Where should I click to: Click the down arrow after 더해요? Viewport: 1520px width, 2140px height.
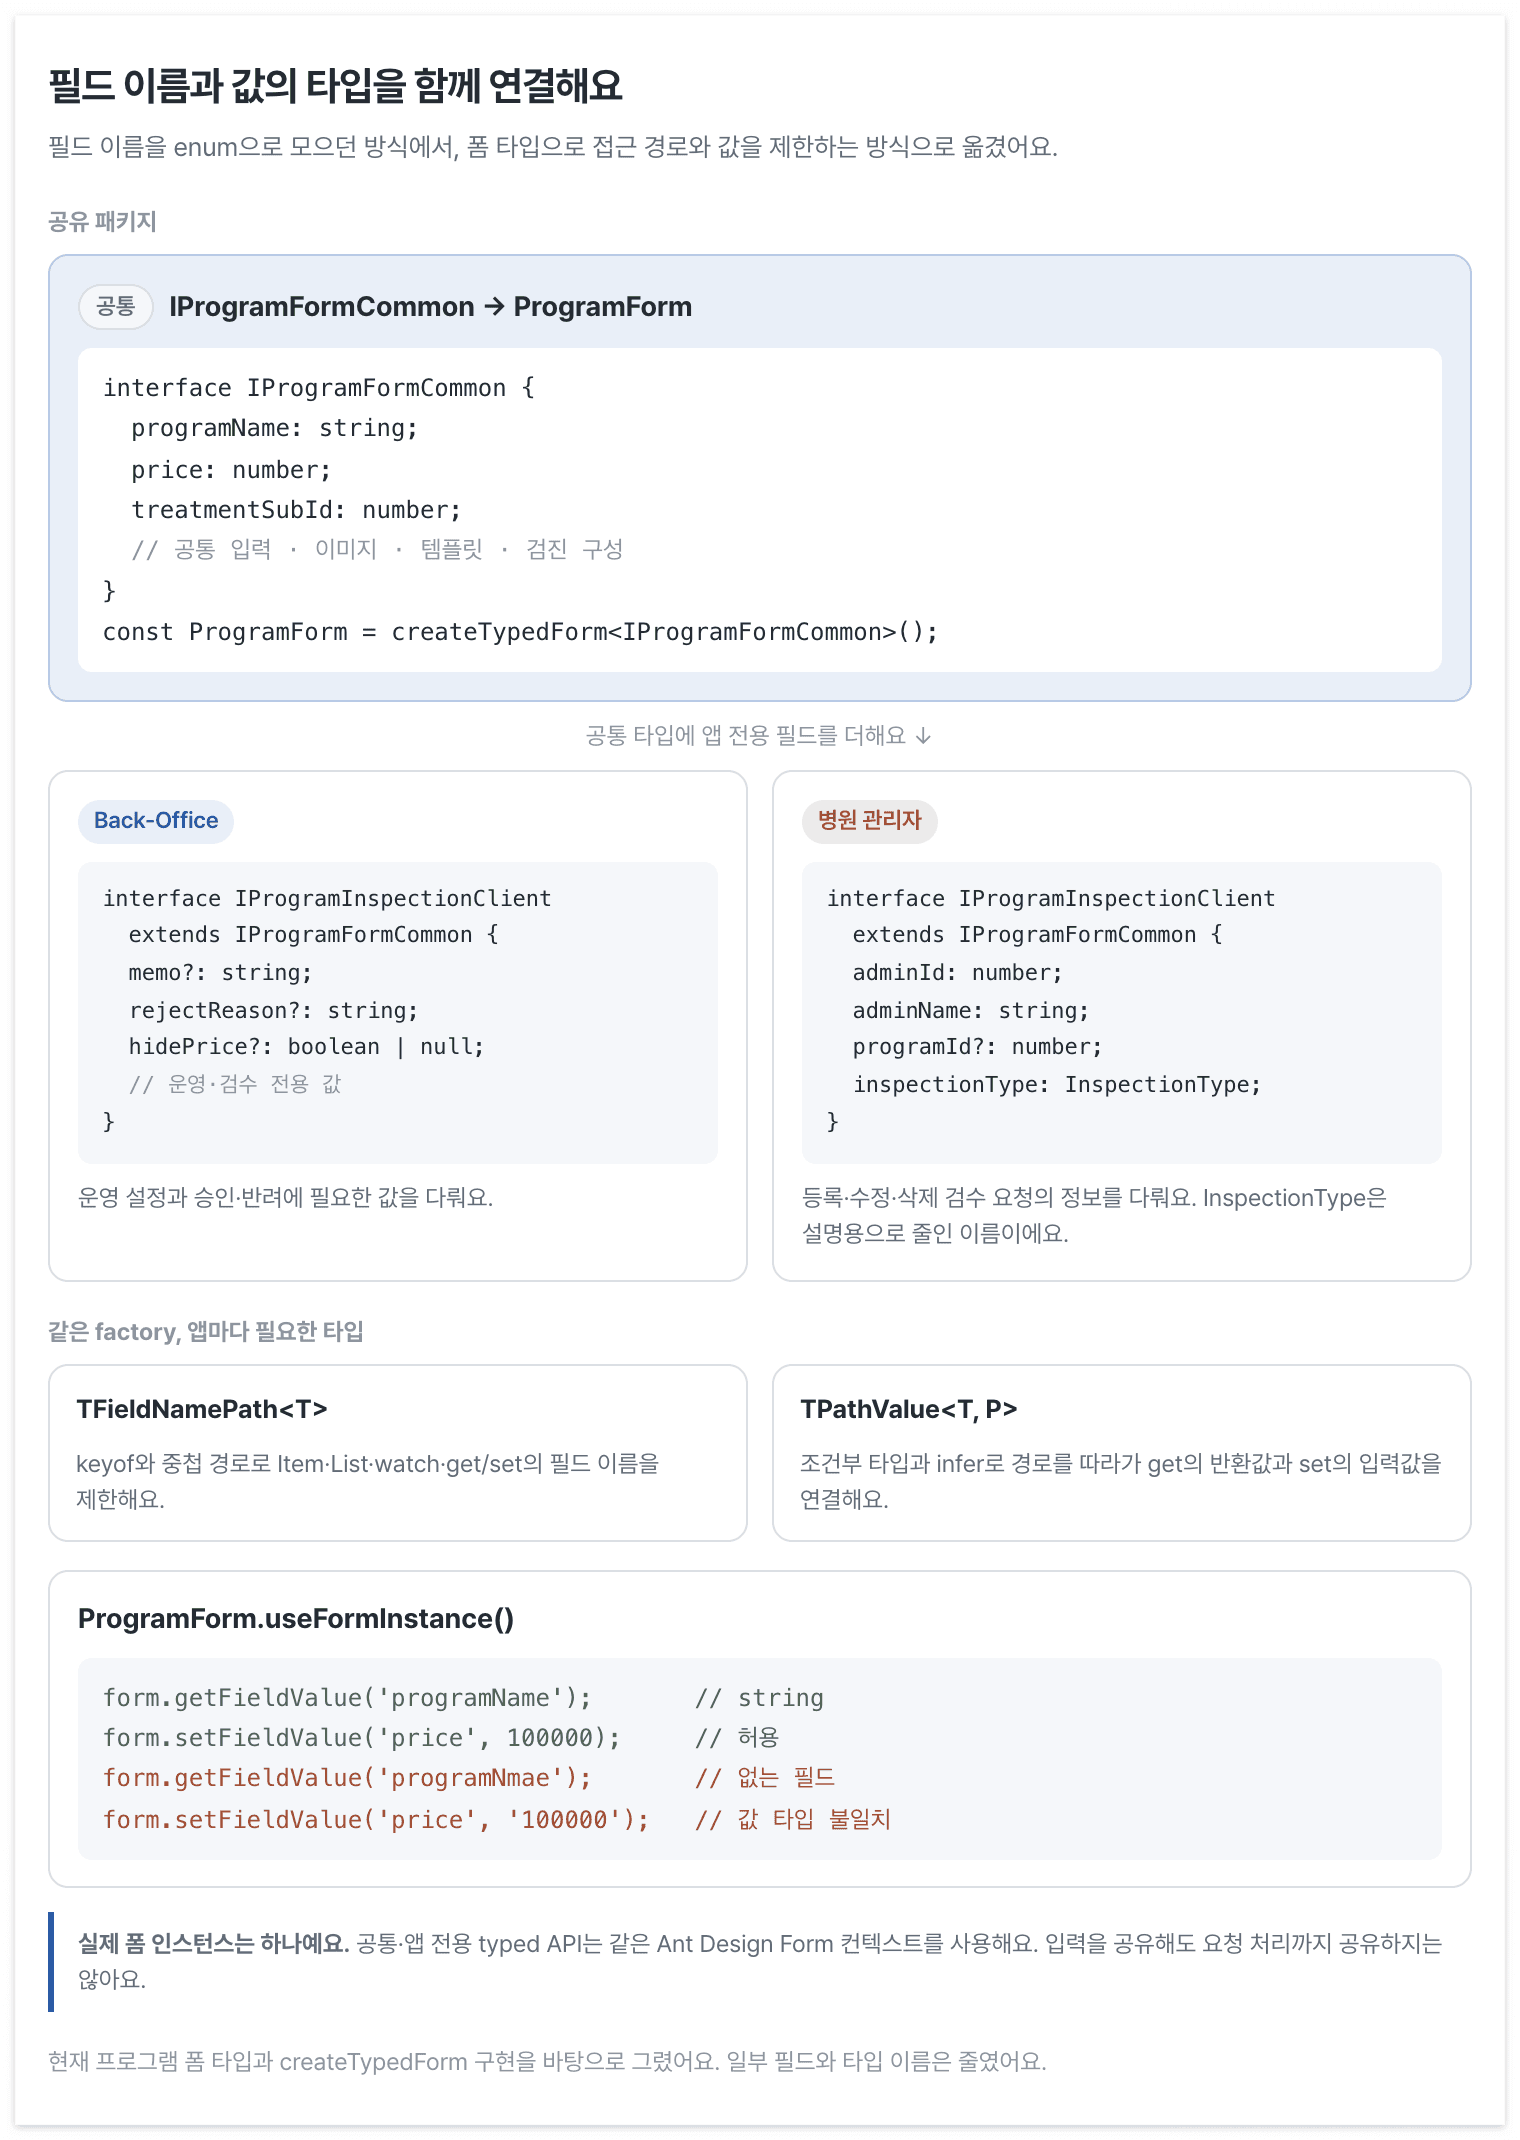923,736
